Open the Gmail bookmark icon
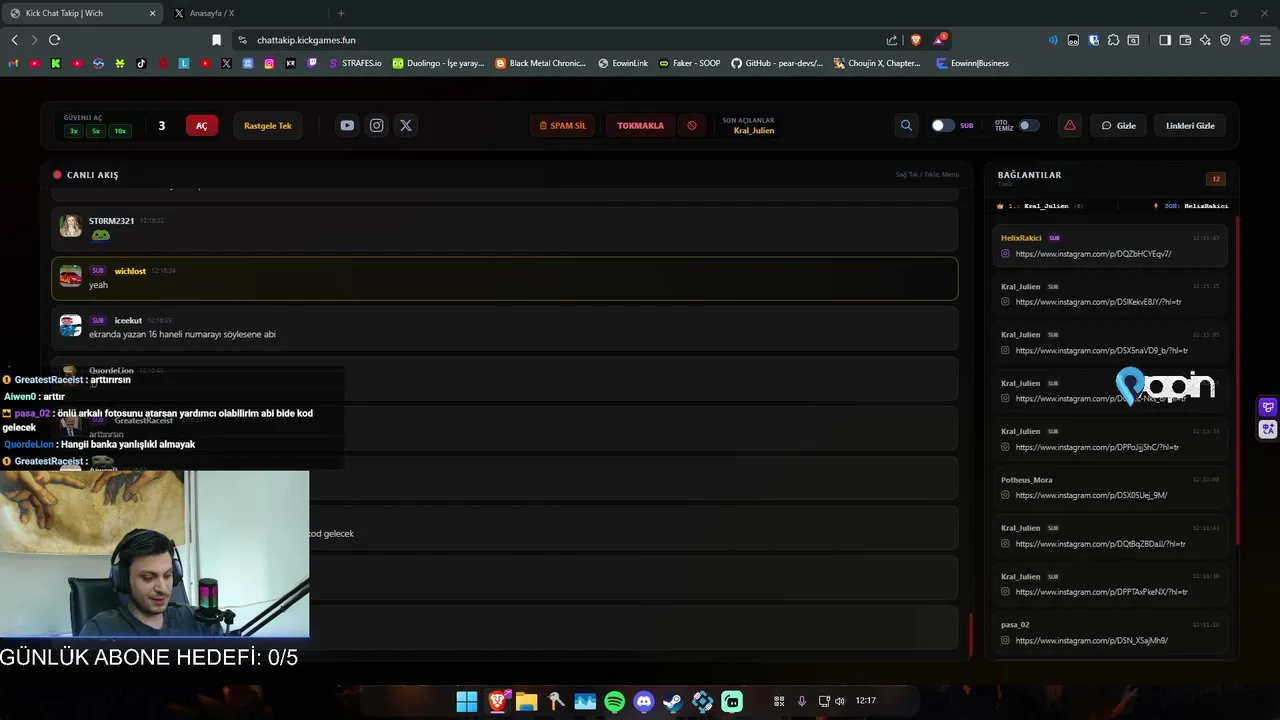The width and height of the screenshot is (1280, 720). (13, 63)
